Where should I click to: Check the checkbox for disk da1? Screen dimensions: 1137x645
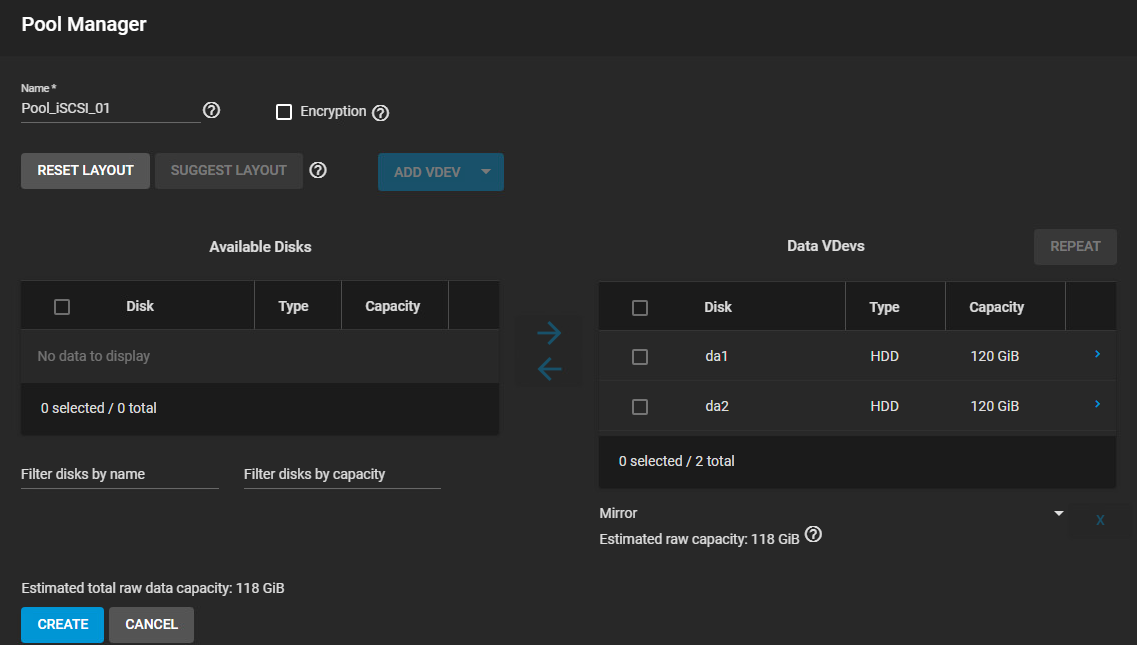click(640, 356)
